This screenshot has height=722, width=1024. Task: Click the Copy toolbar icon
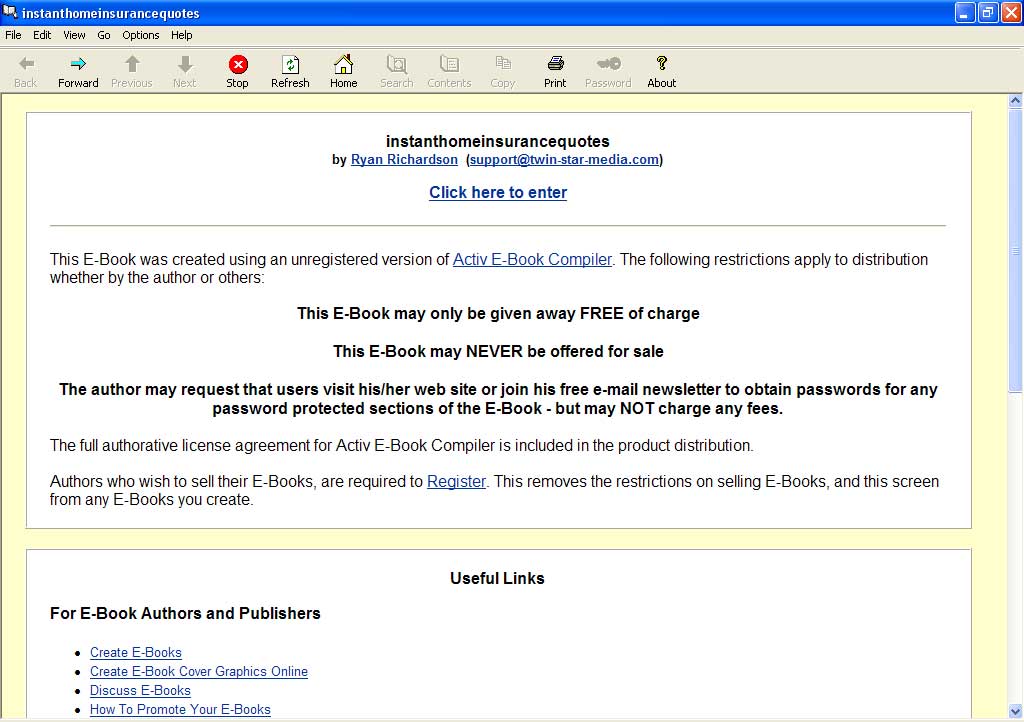coord(503,63)
